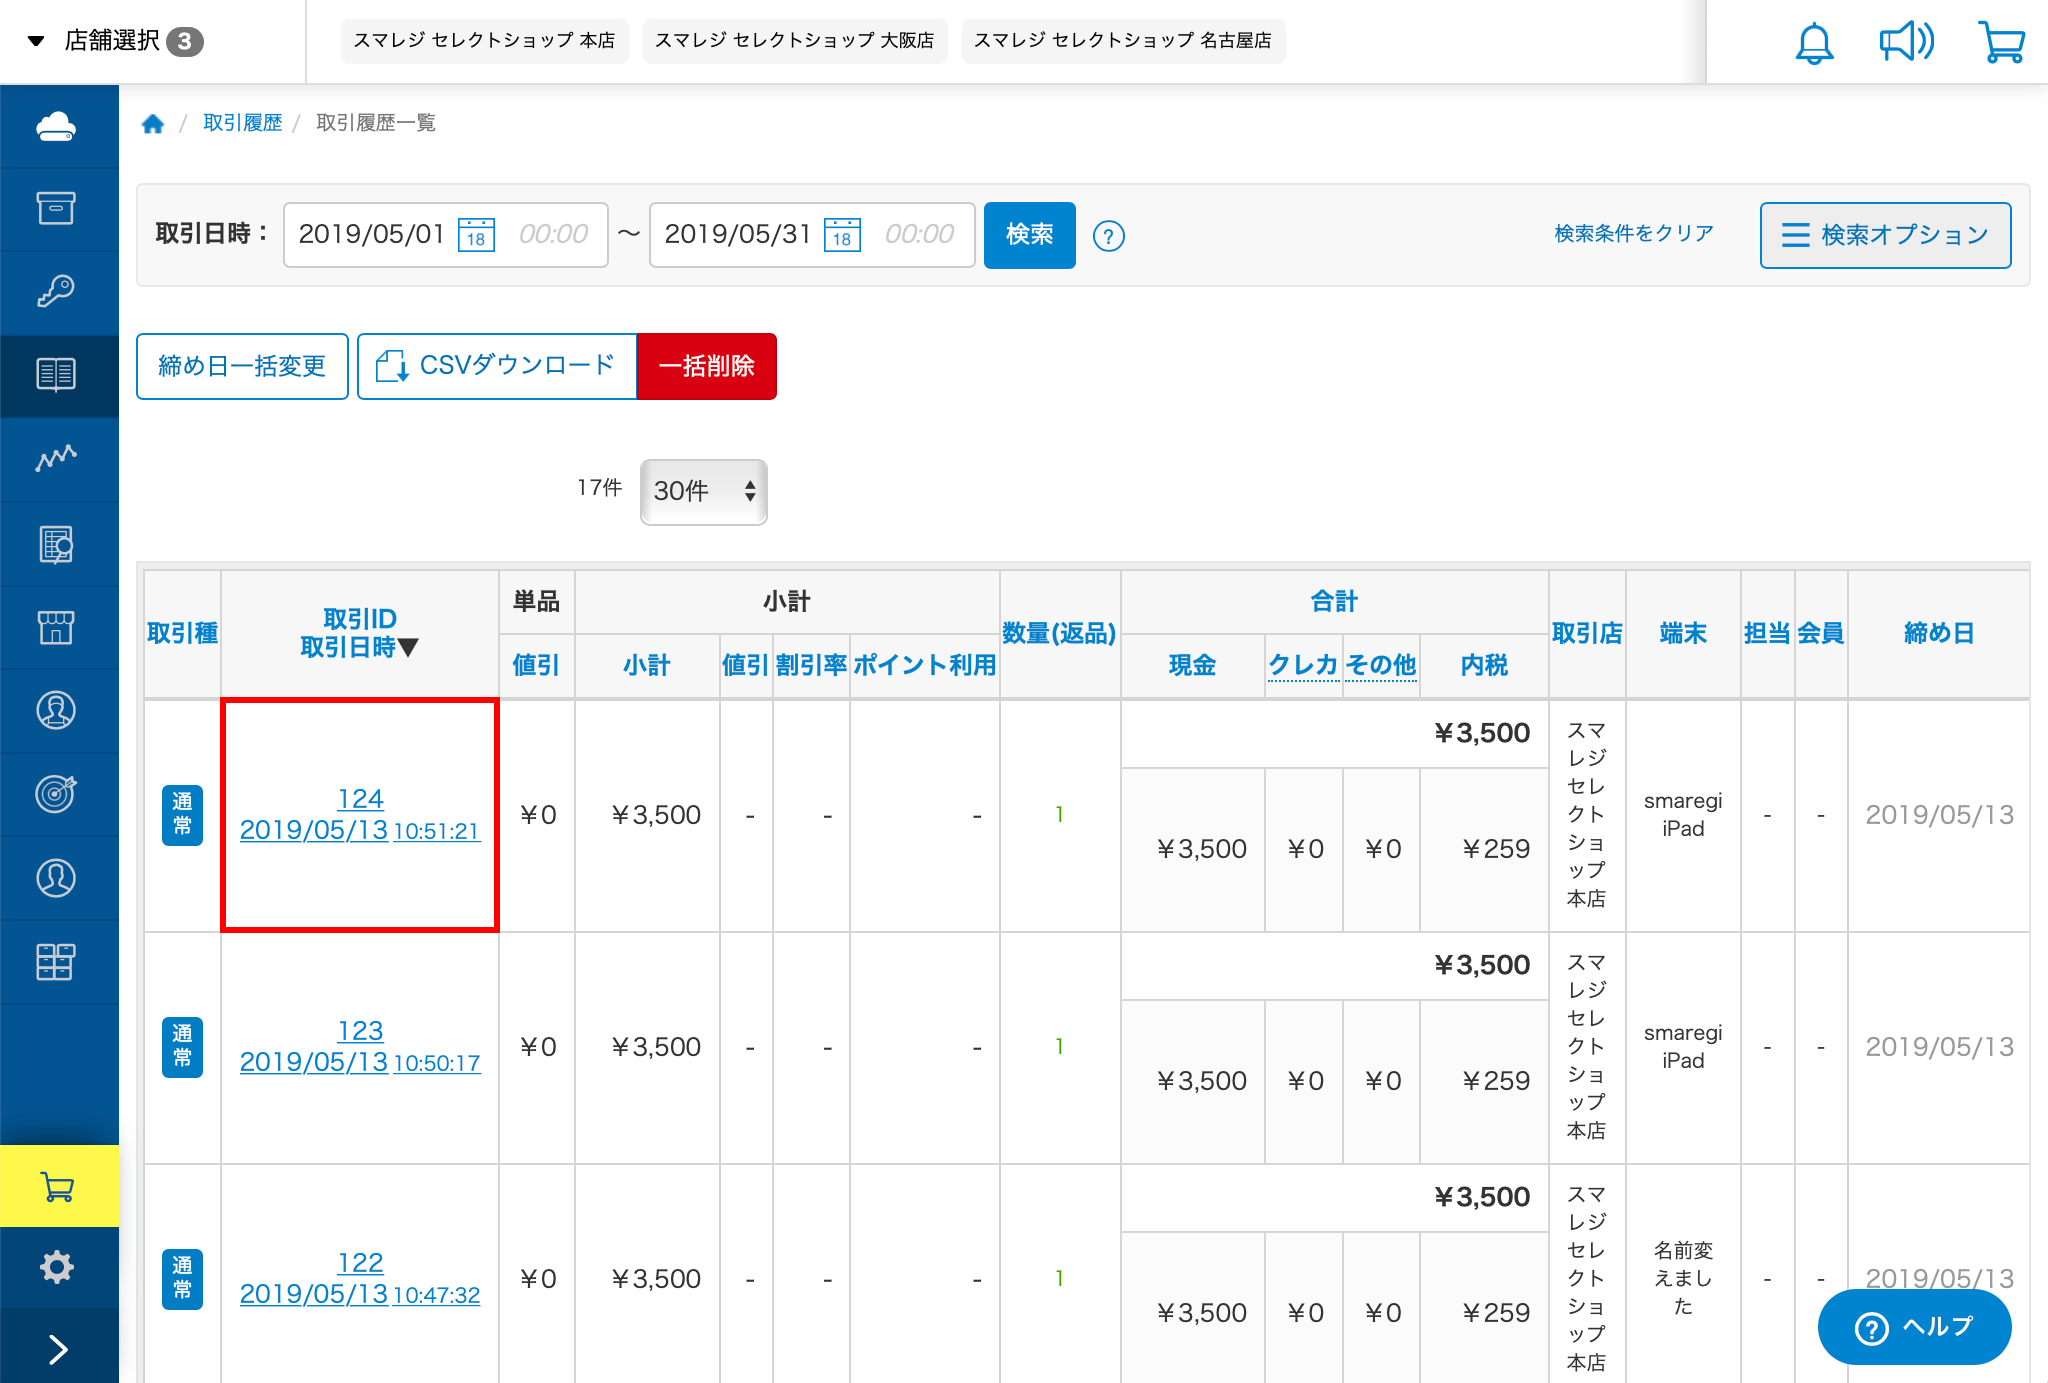
Task: Open the store icon in sidebar
Action: click(57, 627)
